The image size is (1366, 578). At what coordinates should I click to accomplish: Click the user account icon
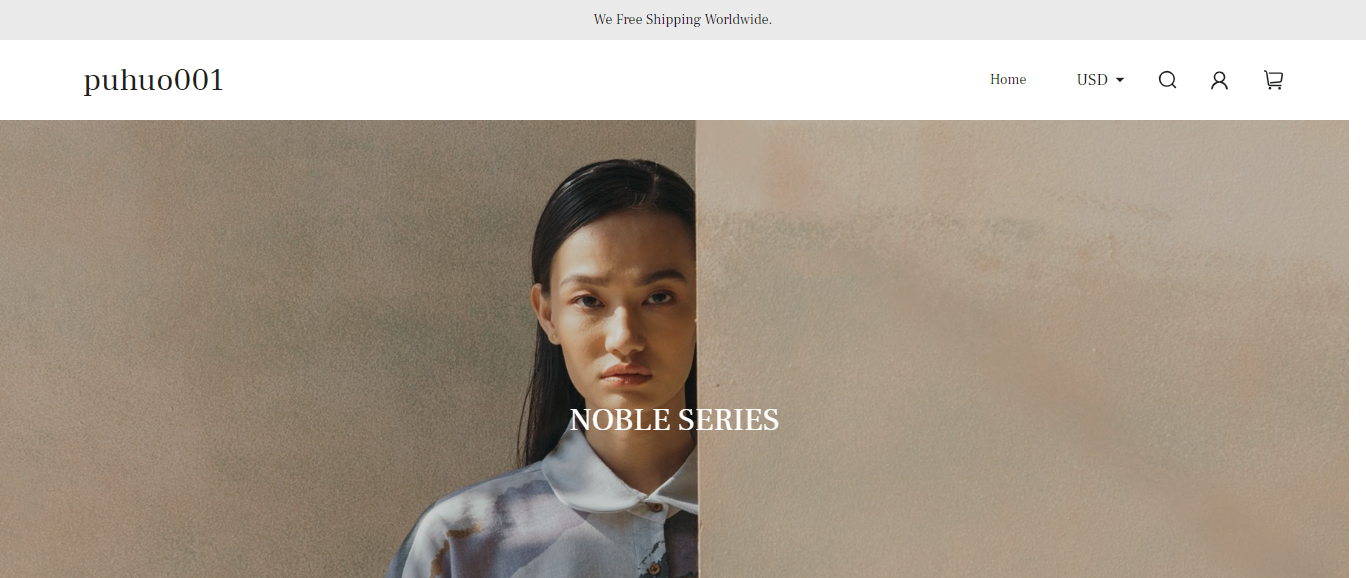click(x=1219, y=80)
